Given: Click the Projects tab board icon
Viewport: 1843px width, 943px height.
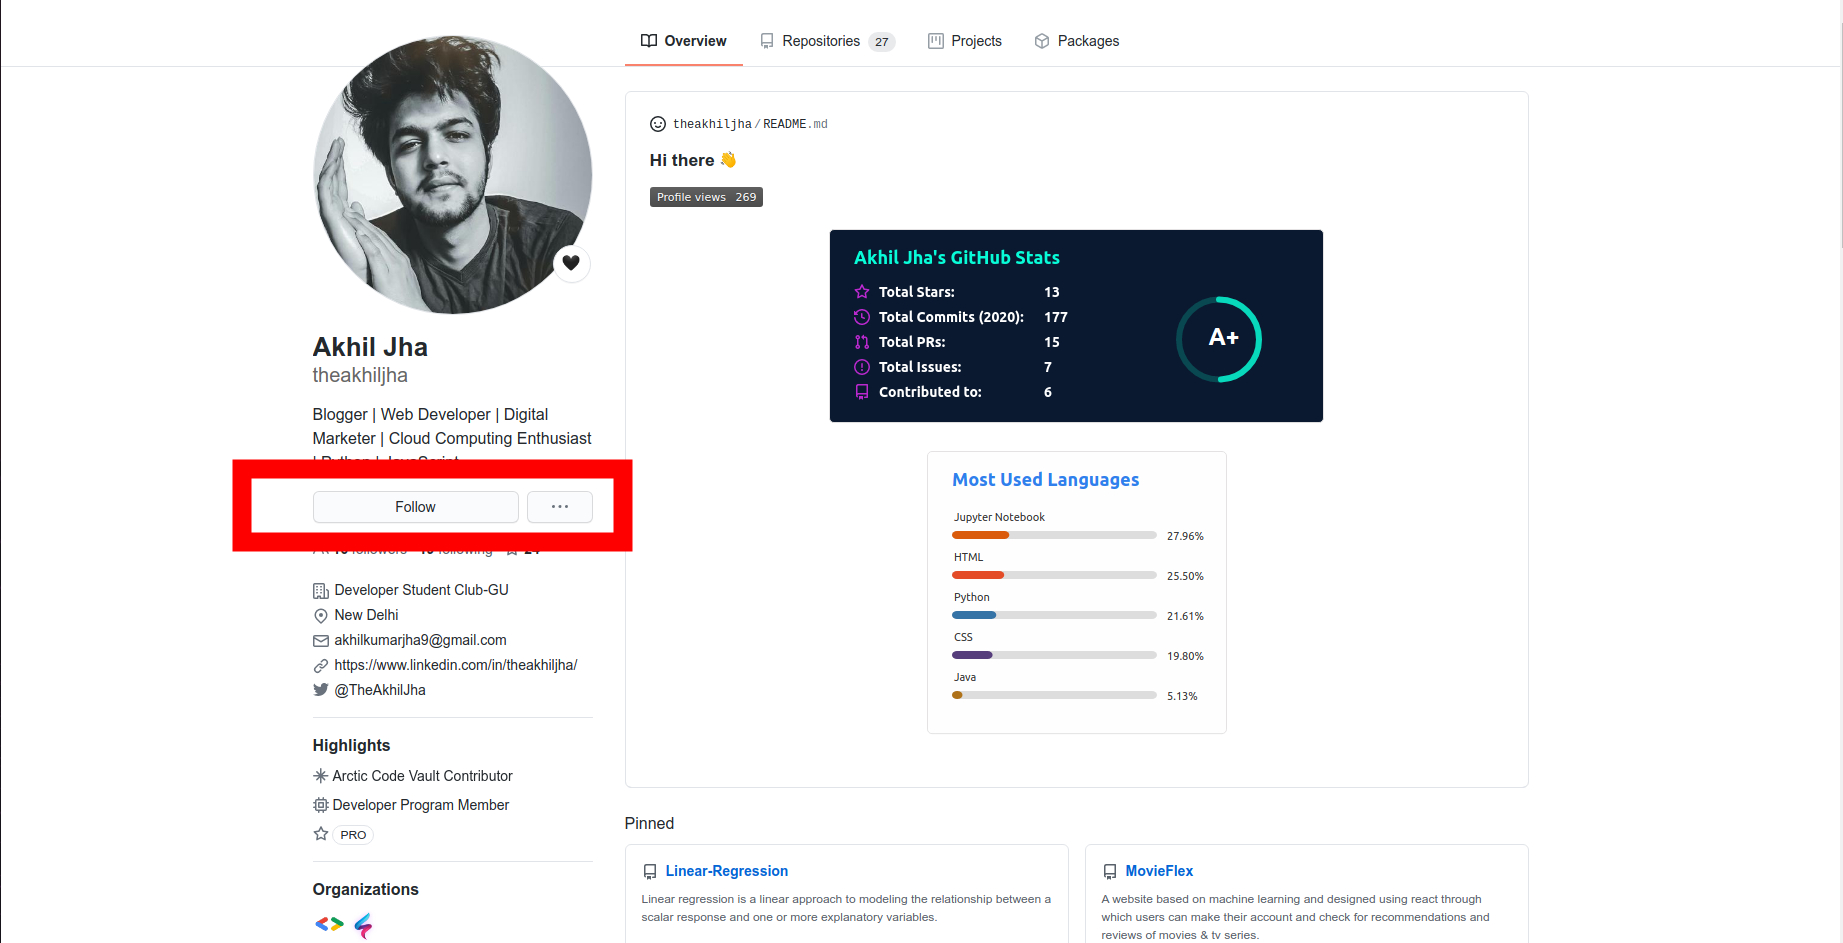Looking at the screenshot, I should click(936, 41).
